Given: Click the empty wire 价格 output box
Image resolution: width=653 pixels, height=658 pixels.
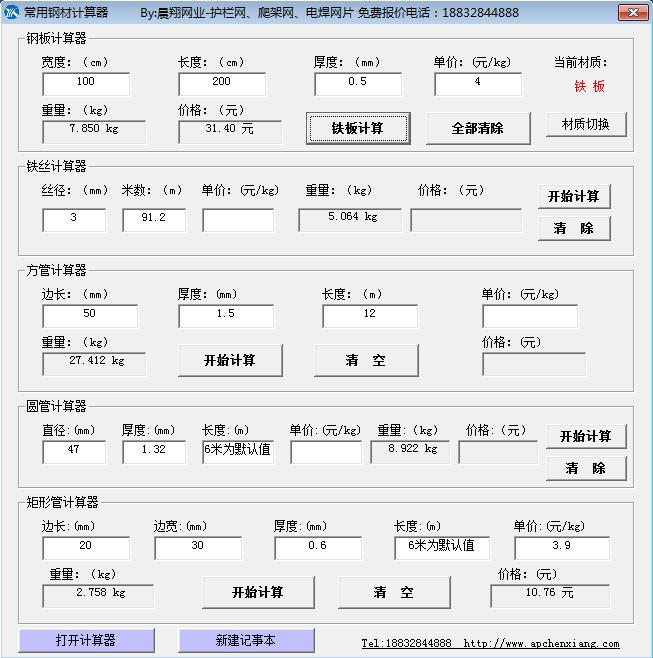Looking at the screenshot, I should [466, 219].
